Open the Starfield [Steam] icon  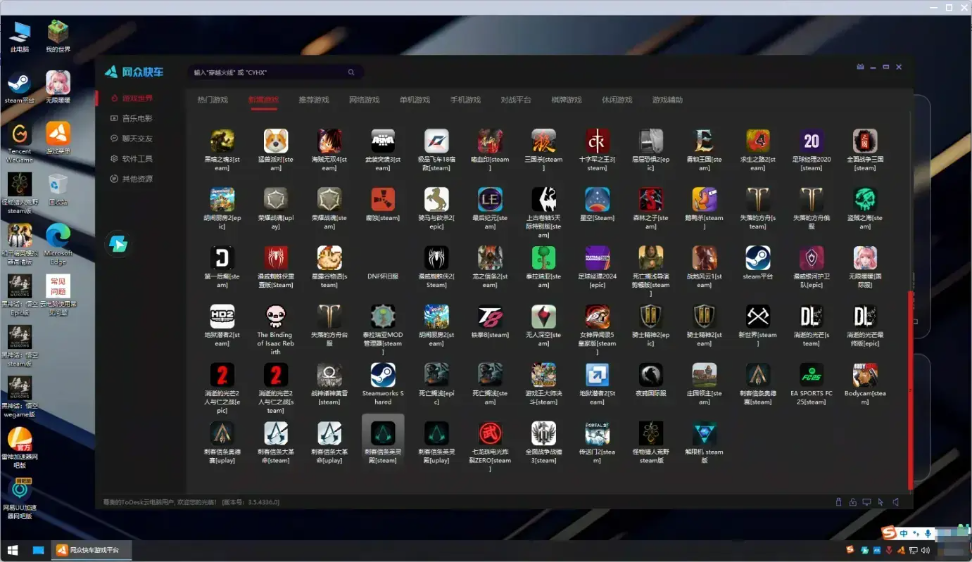pos(597,200)
